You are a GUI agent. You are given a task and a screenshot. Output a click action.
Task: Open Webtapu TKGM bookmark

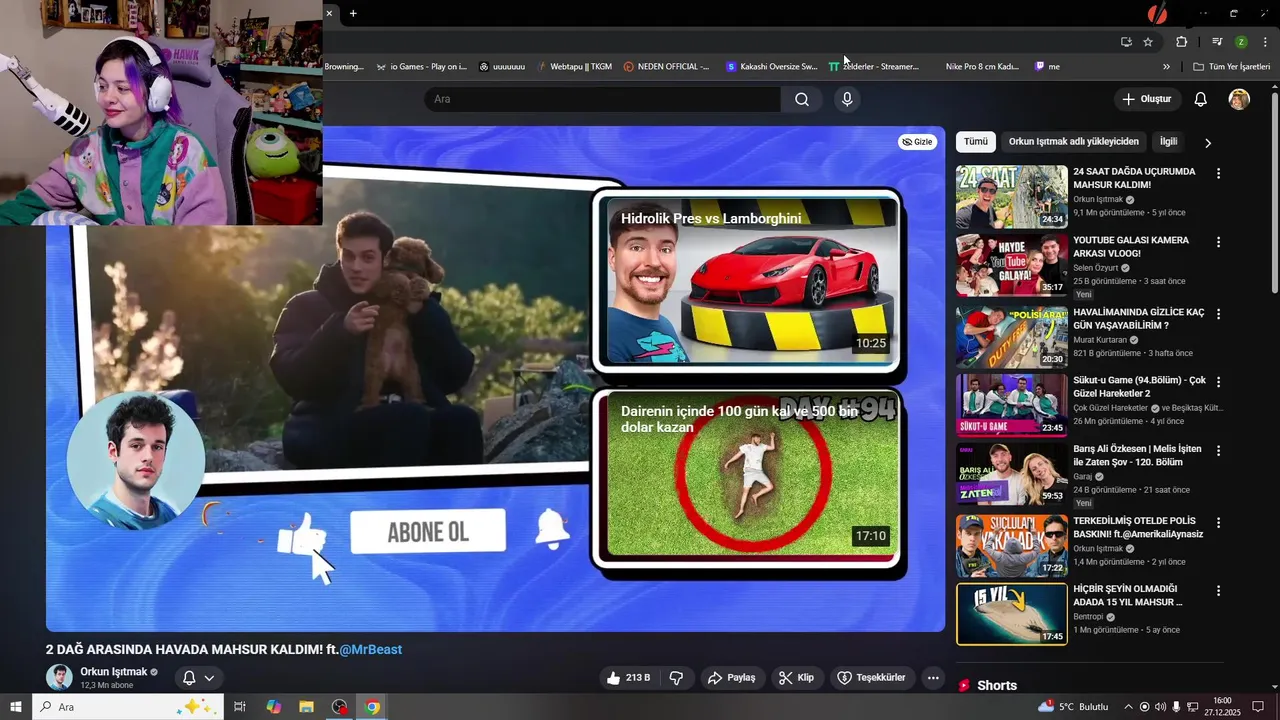click(574, 67)
